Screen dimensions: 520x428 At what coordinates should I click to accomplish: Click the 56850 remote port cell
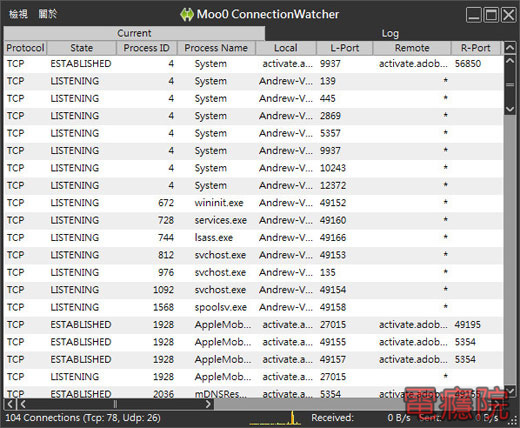468,64
